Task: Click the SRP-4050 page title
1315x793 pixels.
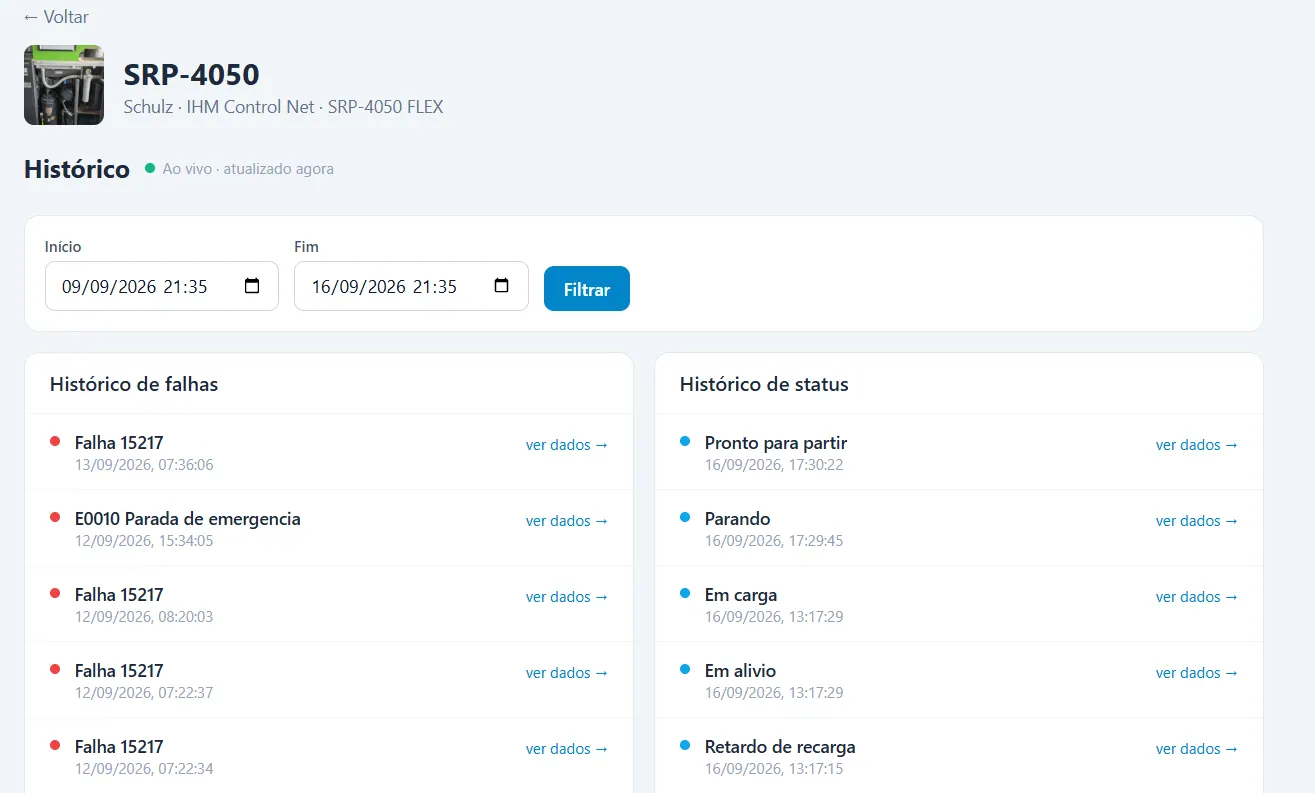Action: pyautogui.click(x=191, y=75)
